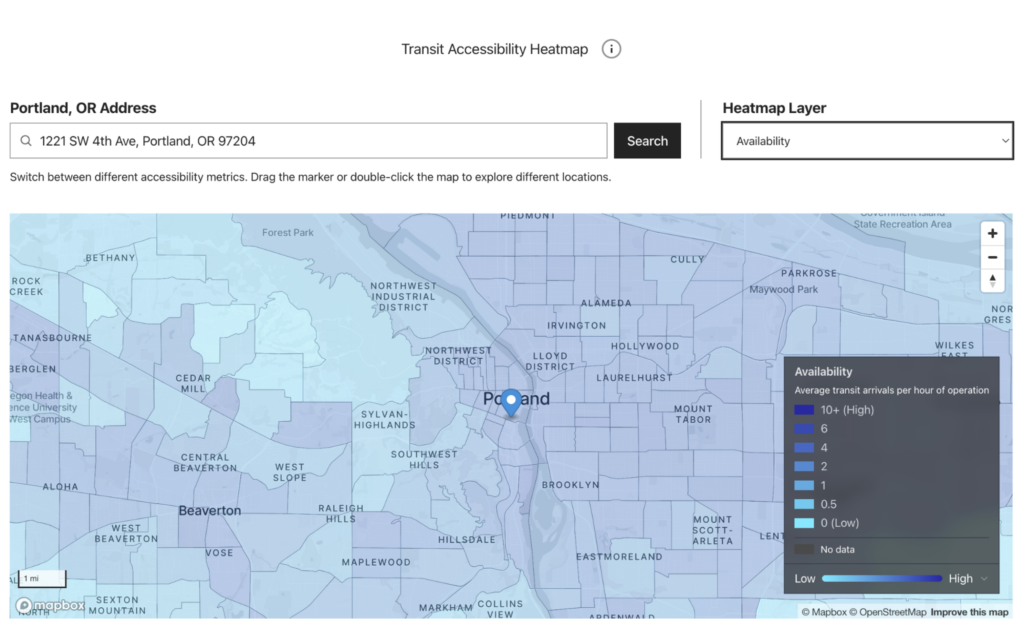Click the 1 legend color swatch
1024x619 pixels.
click(804, 485)
